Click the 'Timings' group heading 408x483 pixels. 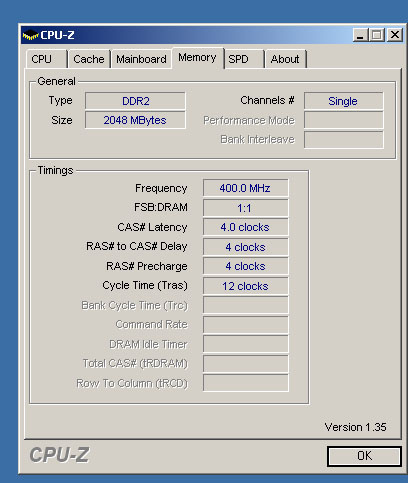[55, 170]
